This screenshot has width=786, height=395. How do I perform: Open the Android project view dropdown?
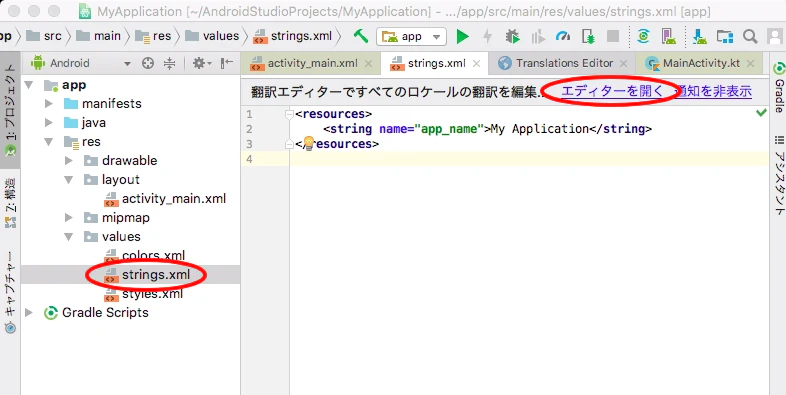pos(80,63)
